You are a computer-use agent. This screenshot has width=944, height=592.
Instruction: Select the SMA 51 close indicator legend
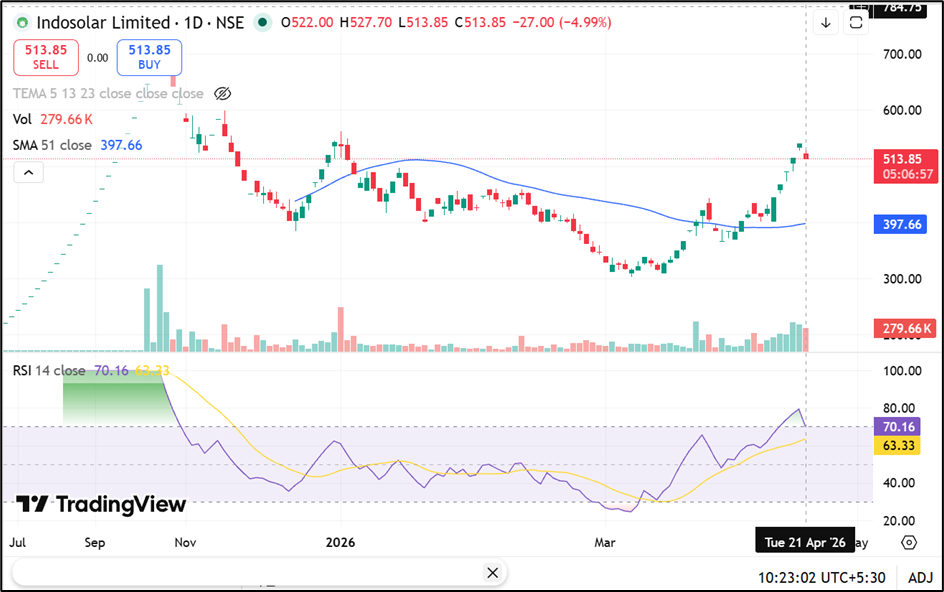click(52, 145)
